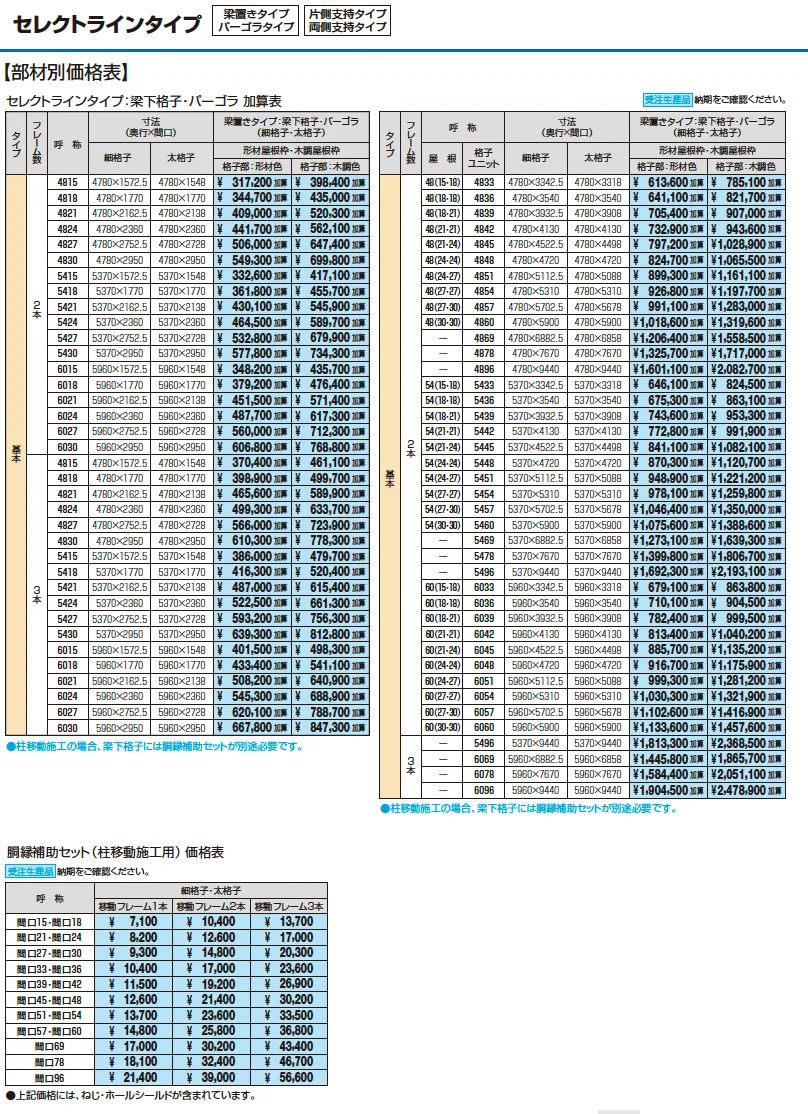The width and height of the screenshot is (808, 1114).
Task: Select the 間口96 row label
Action: (x=50, y=1078)
